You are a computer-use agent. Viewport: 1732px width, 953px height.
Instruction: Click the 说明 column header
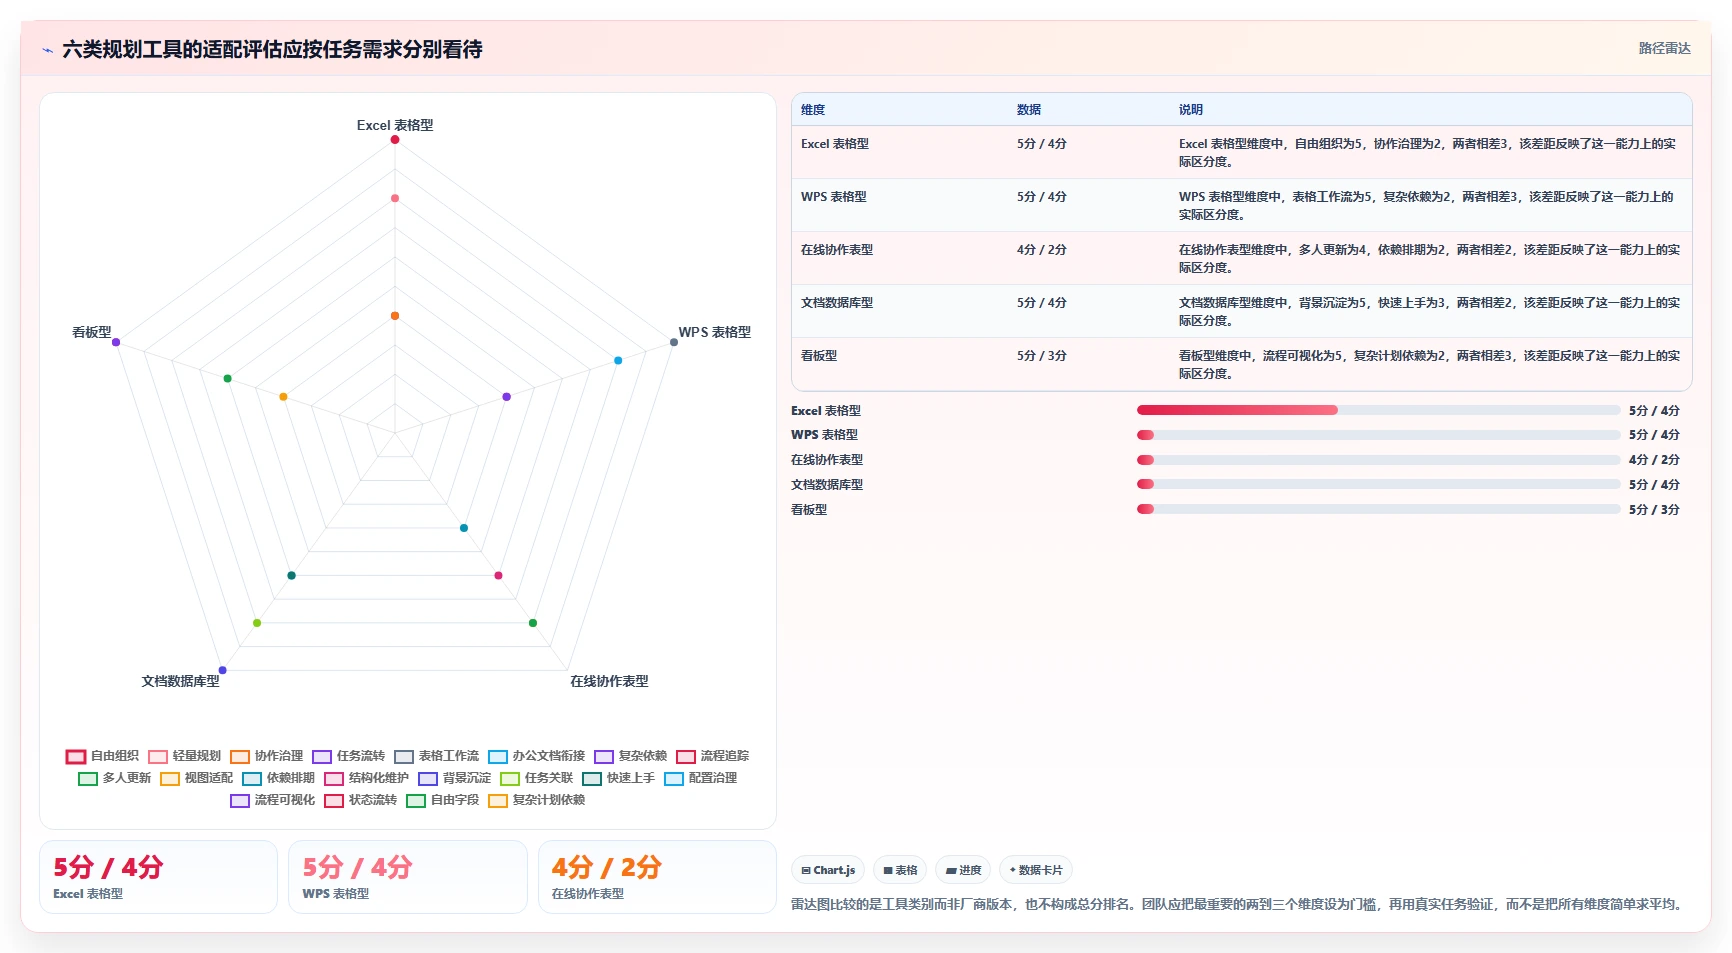pos(1191,110)
